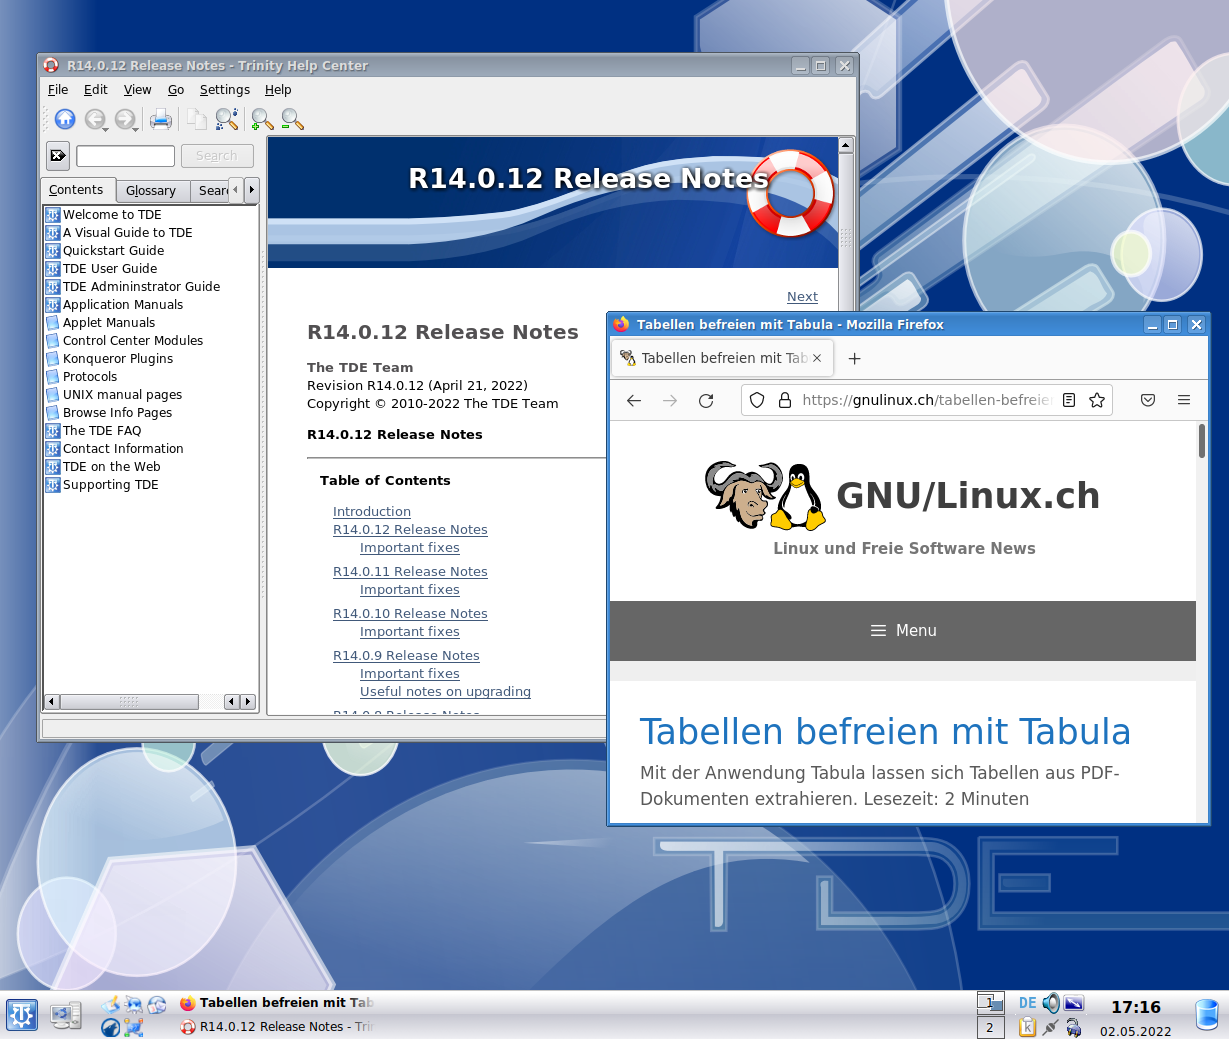Click the Help Center scroll up arrow
The height and width of the screenshot is (1039, 1229).
pos(846,145)
